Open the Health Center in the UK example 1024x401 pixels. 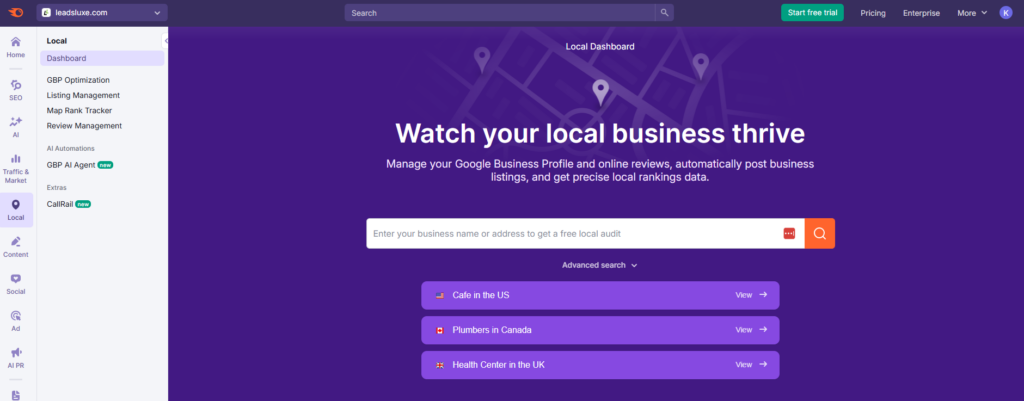600,364
